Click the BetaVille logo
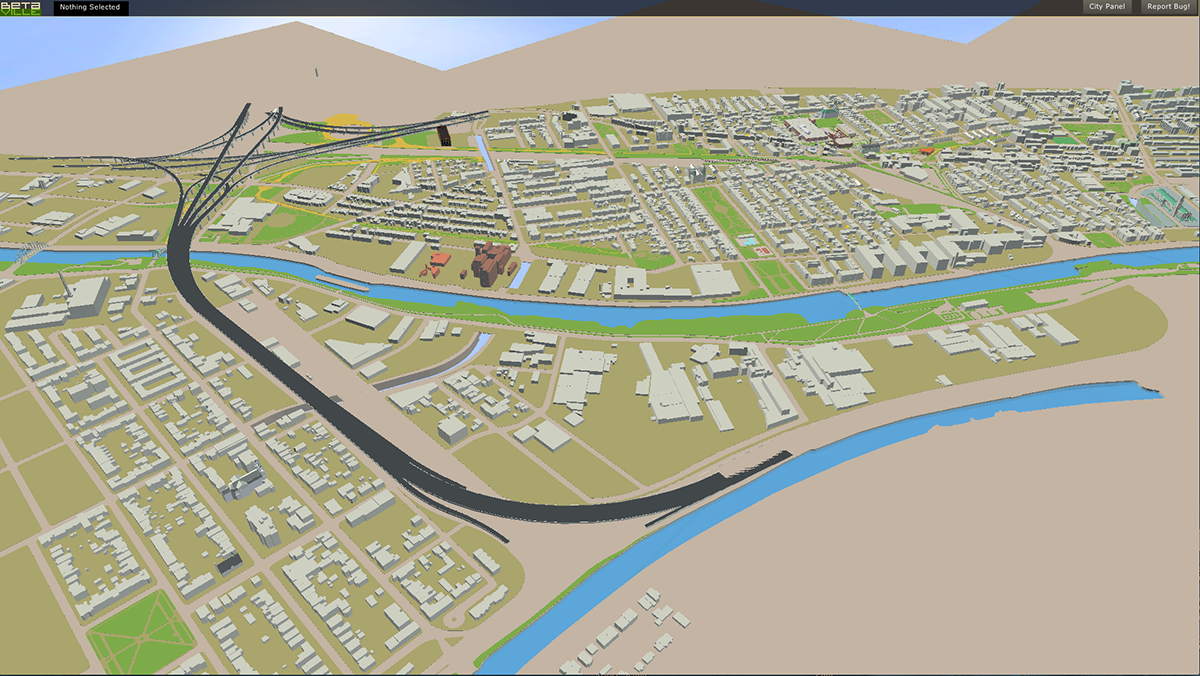 click(21, 8)
